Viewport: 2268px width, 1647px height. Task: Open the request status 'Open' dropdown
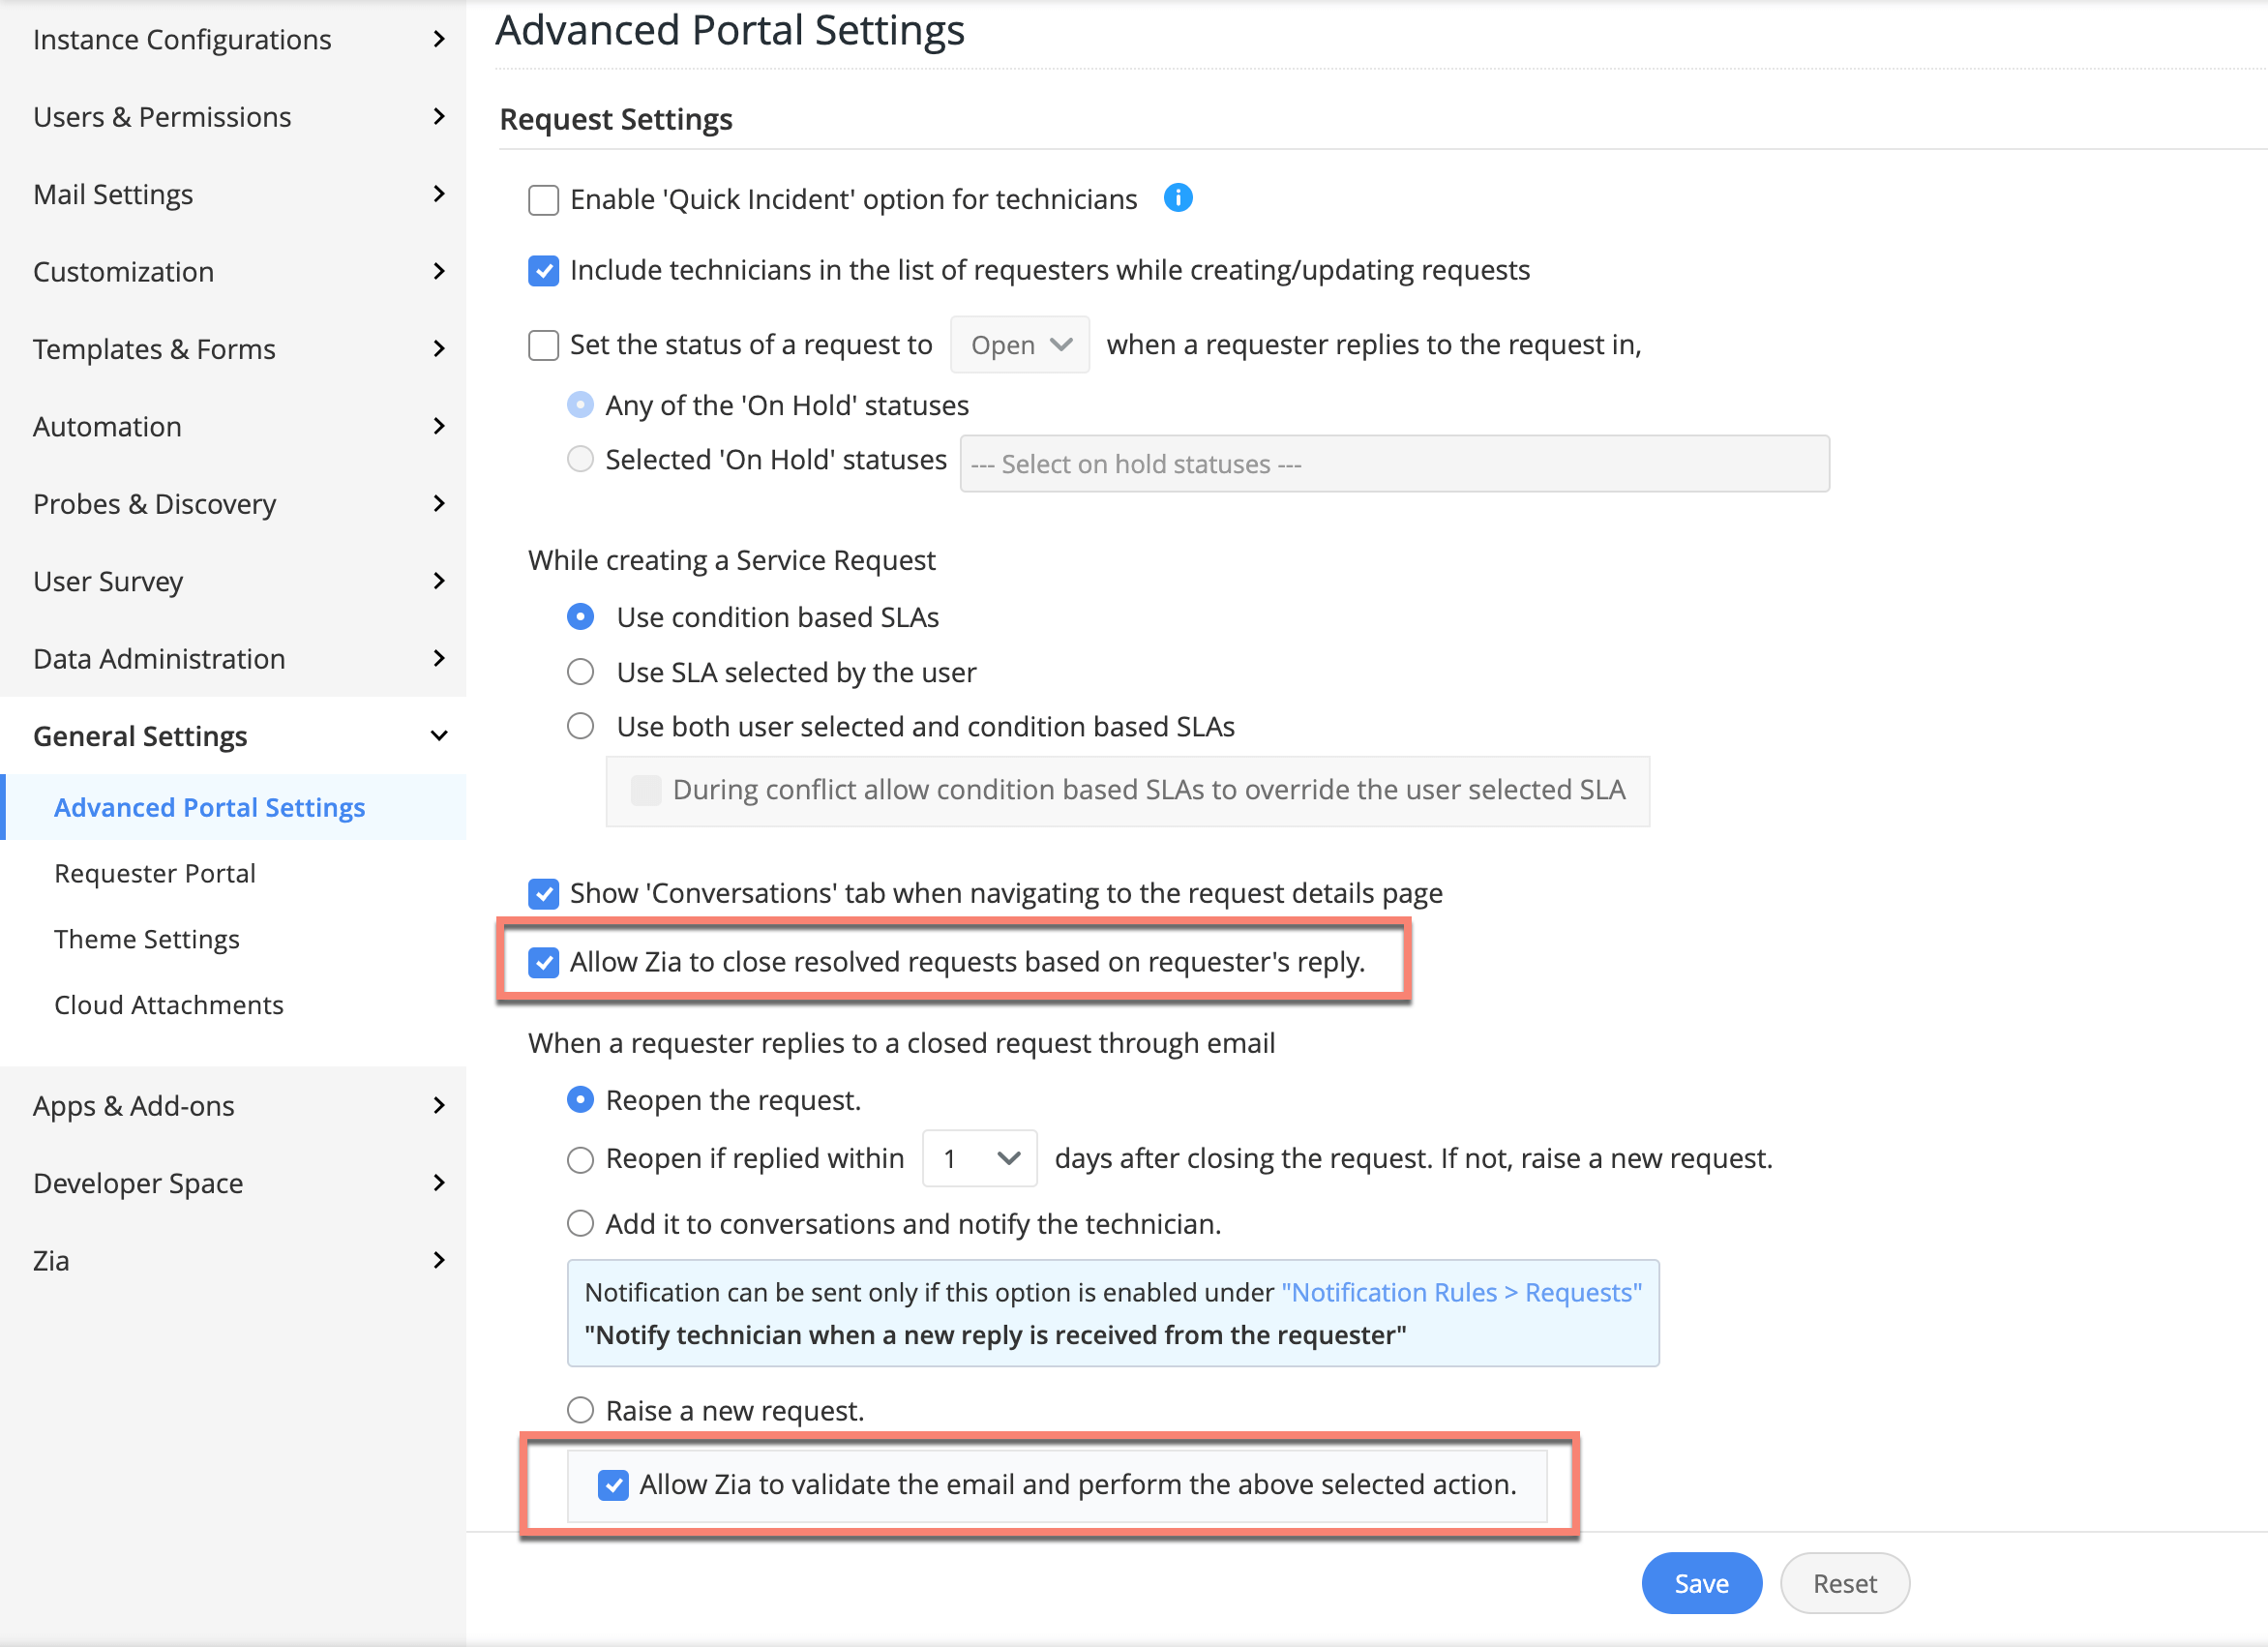[x=1019, y=345]
